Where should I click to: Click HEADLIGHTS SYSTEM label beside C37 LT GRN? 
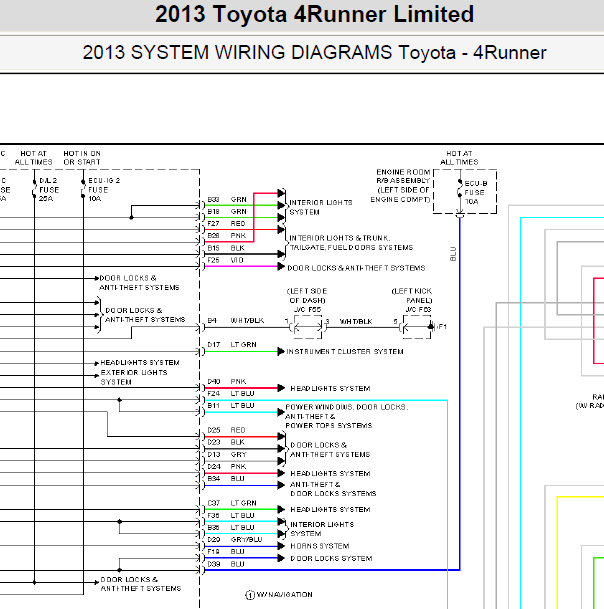point(330,509)
